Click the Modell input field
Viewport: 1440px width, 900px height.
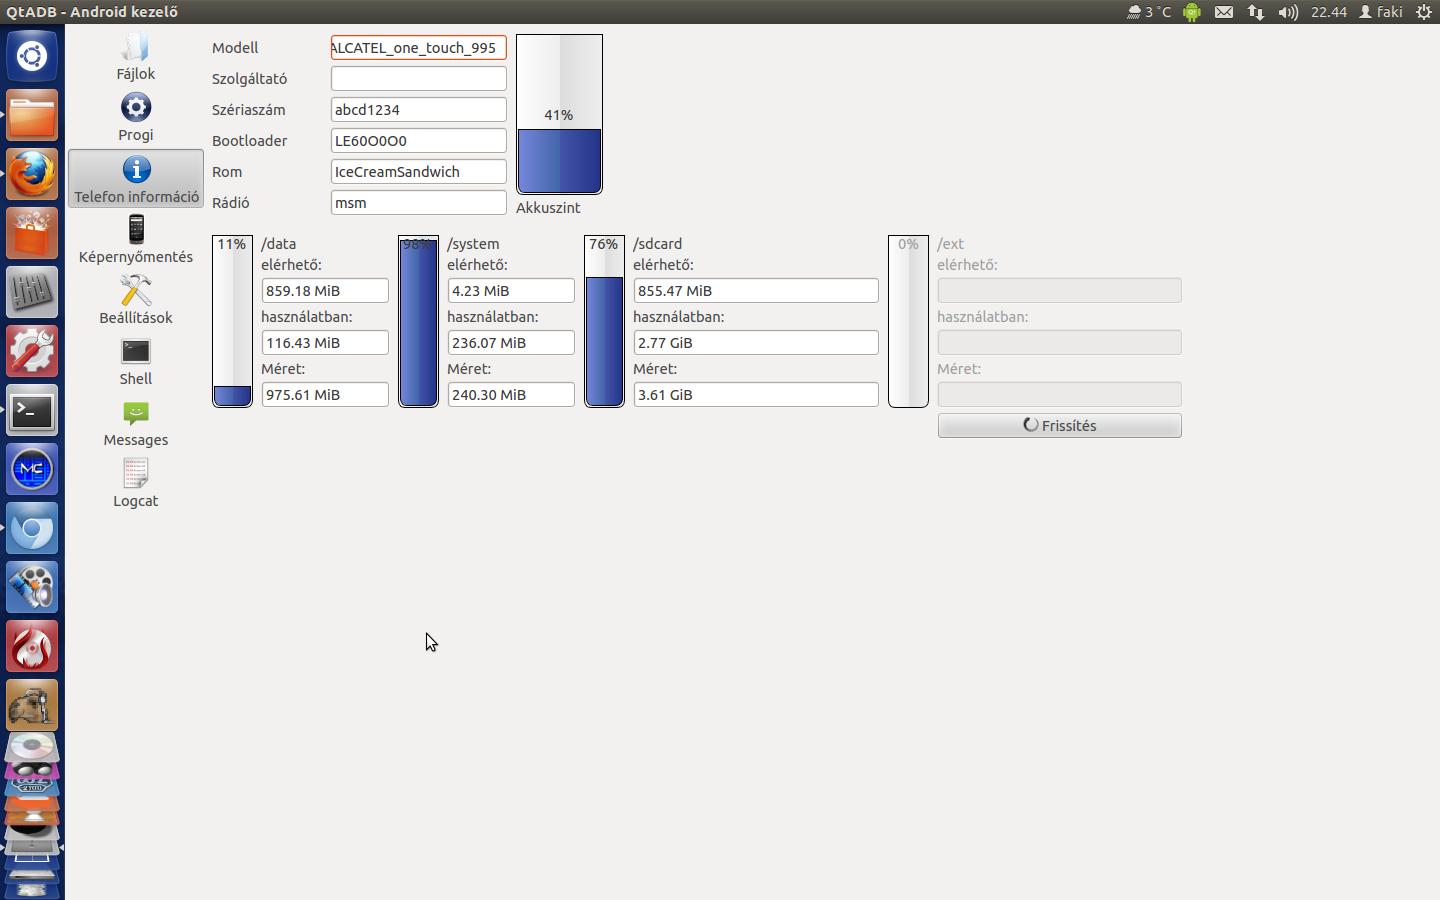coord(419,48)
